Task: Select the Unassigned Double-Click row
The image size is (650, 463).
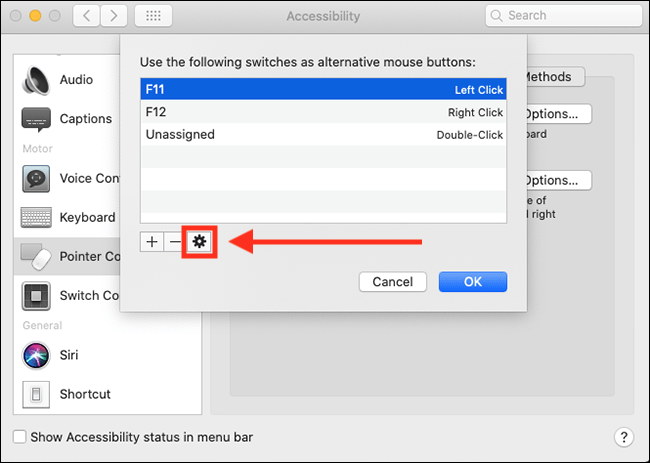Action: click(x=323, y=134)
